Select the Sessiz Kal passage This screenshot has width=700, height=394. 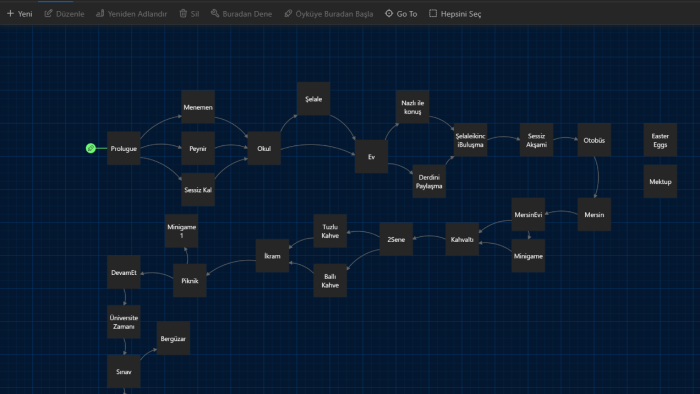point(198,190)
